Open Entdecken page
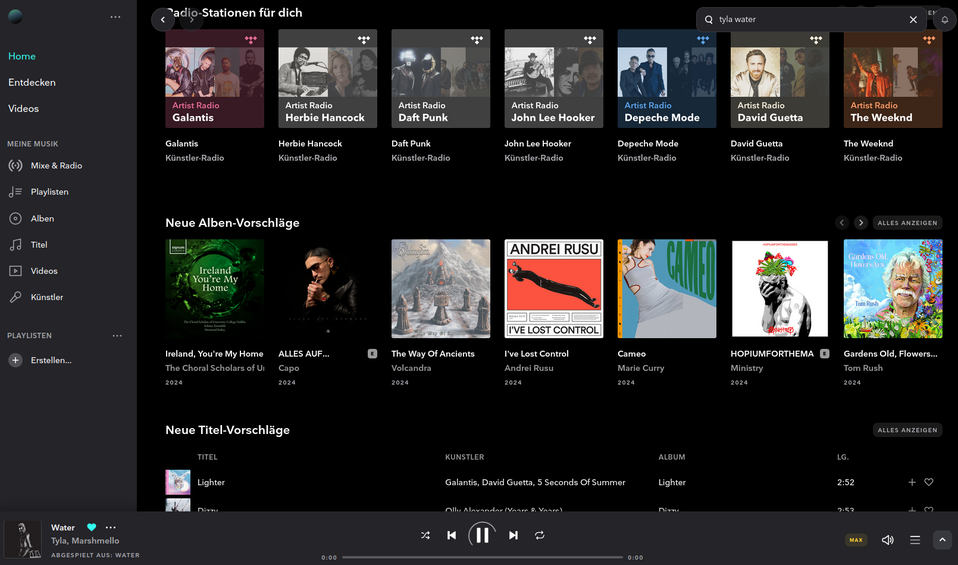The height and width of the screenshot is (565, 958). point(32,82)
